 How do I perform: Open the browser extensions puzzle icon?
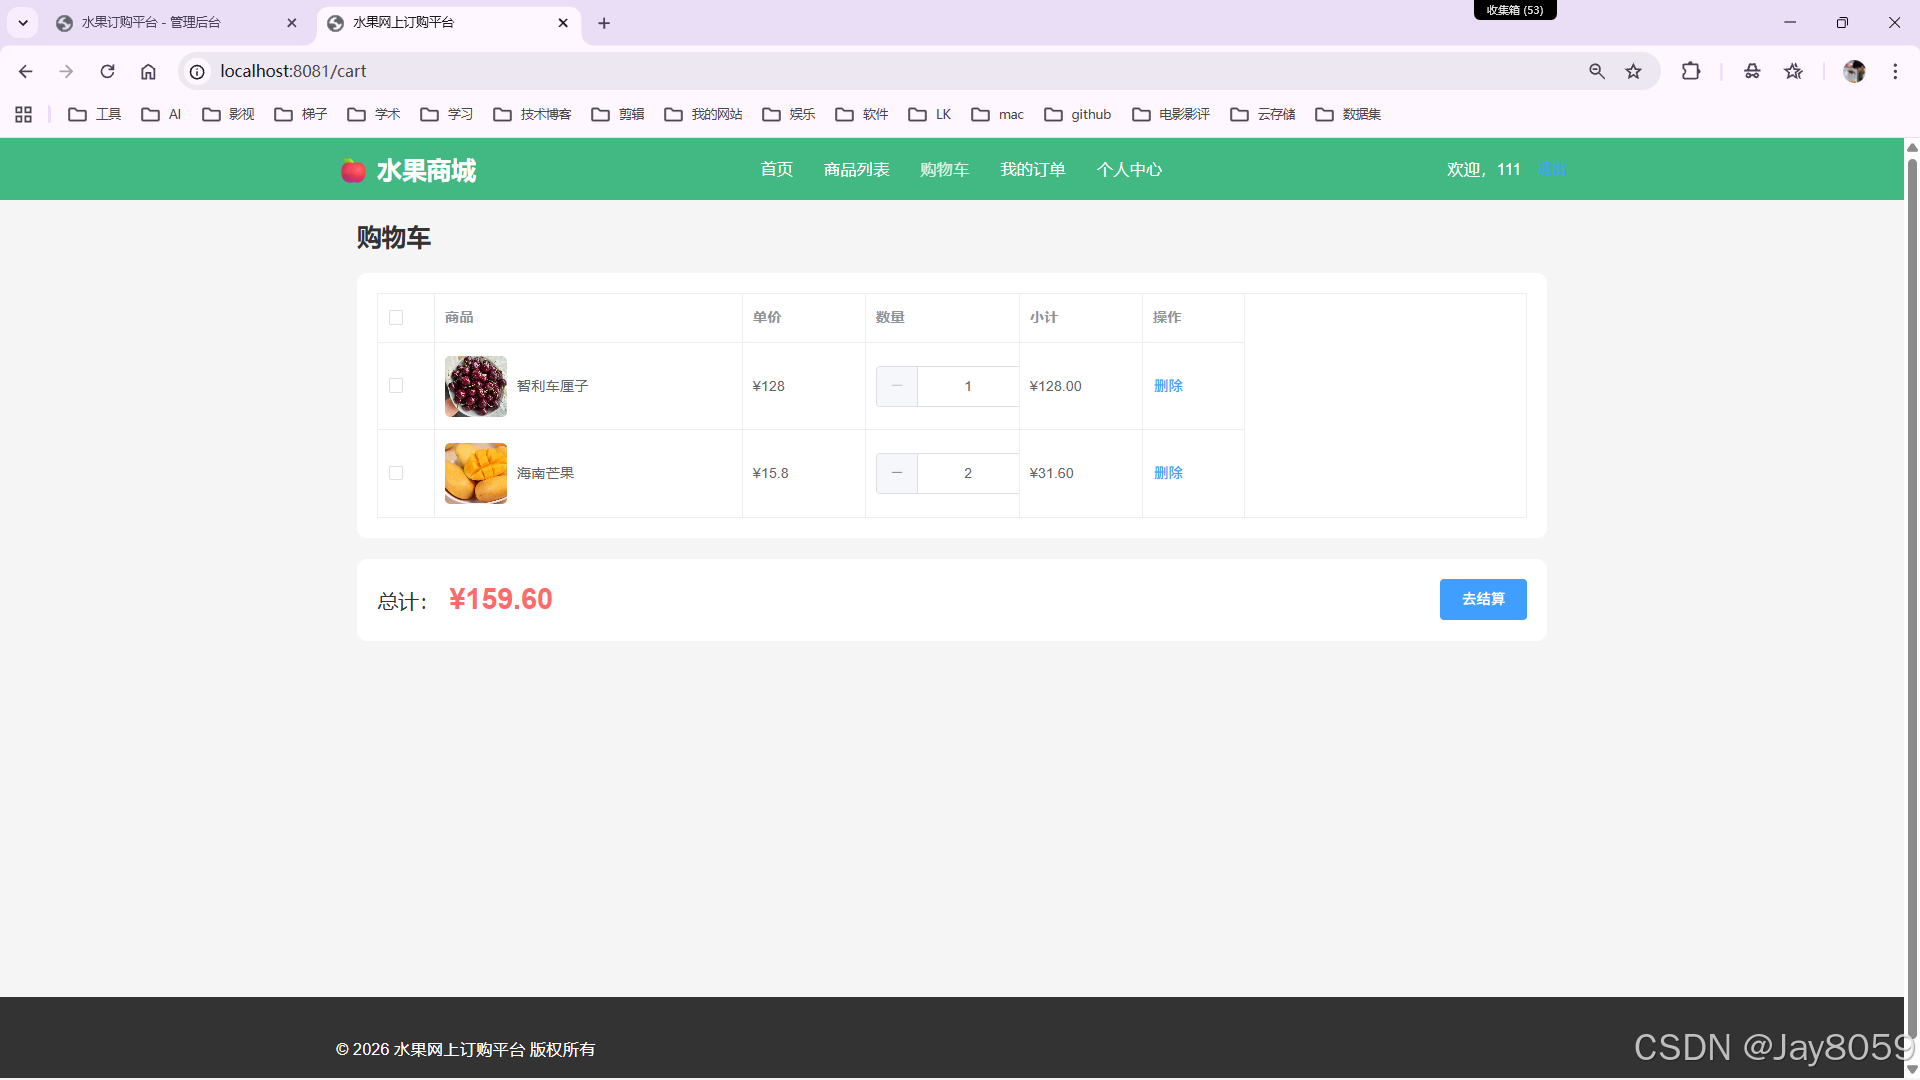(x=1690, y=71)
